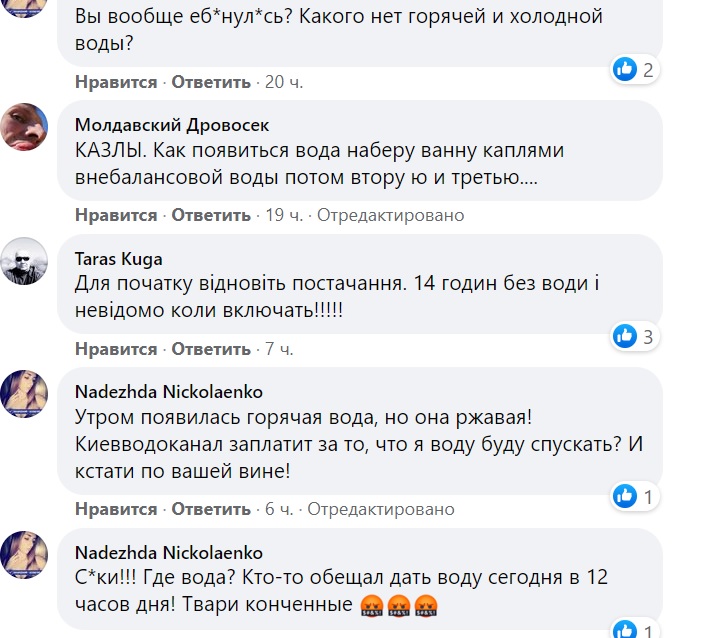
Task: Reply to Nadezhda's comment from 6 hours ago
Action: 211,509
